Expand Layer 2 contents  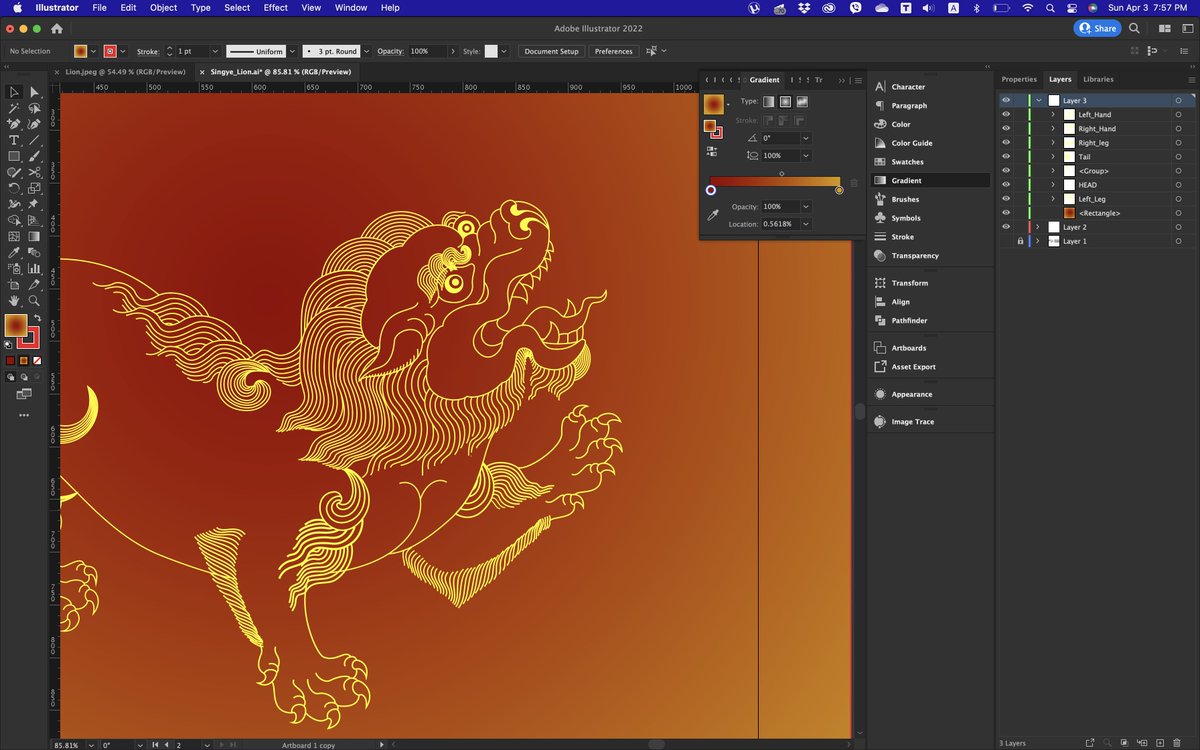(1038, 227)
